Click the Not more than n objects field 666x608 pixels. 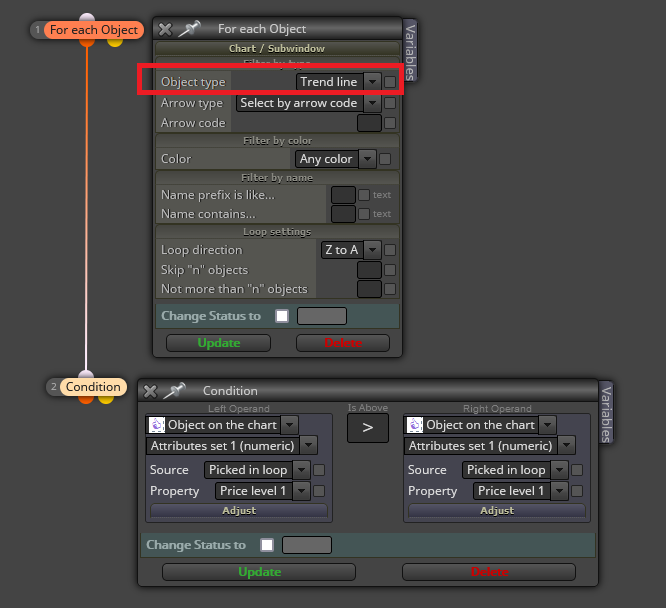coord(369,289)
